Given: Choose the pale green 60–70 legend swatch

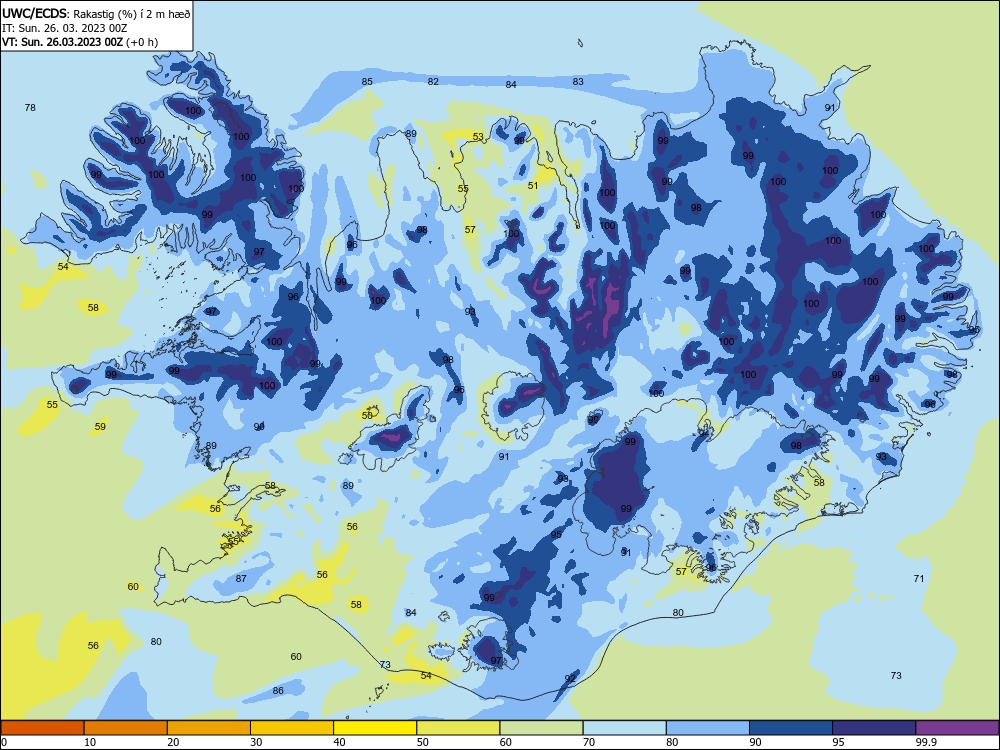Looking at the screenshot, I should click(x=541, y=728).
